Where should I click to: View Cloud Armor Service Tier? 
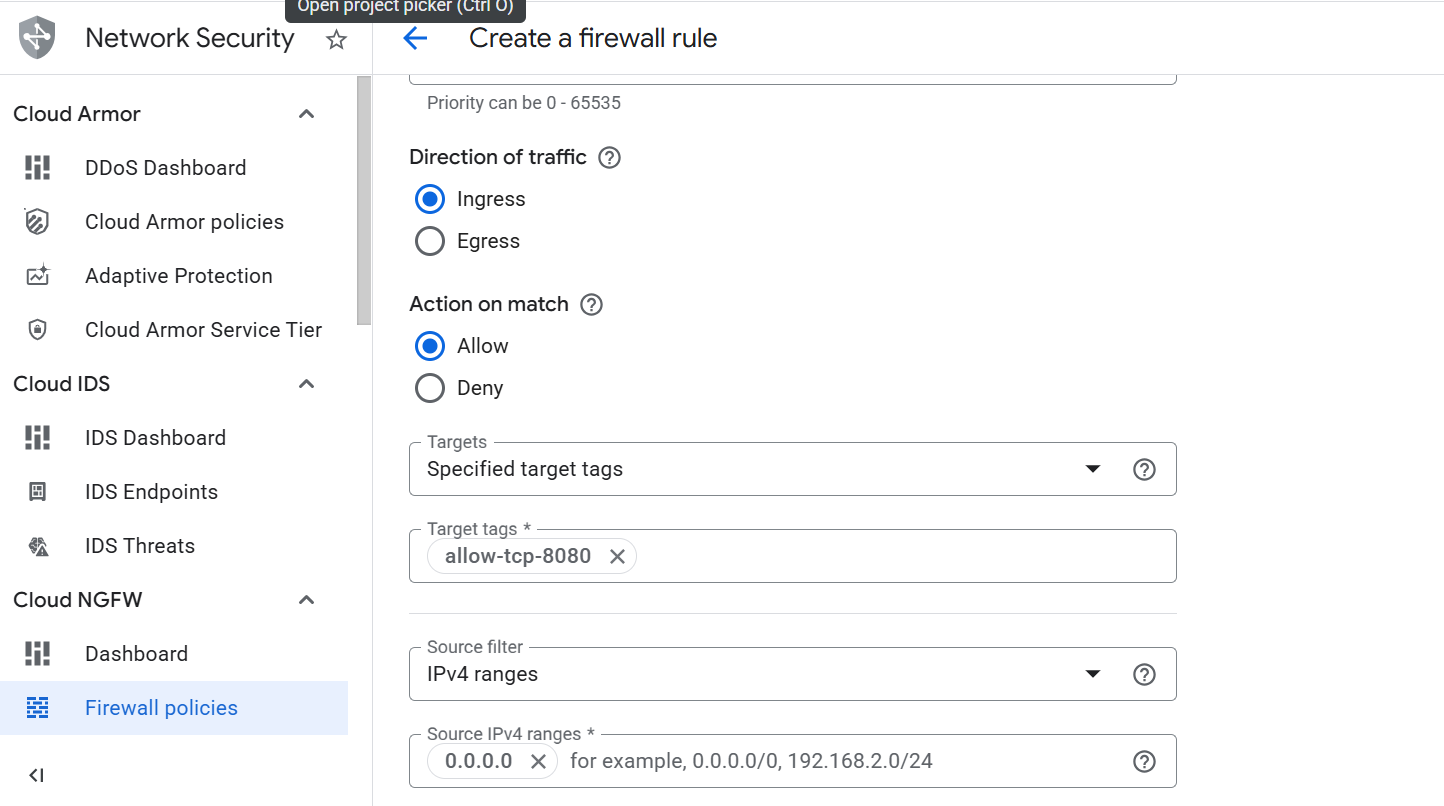point(202,329)
